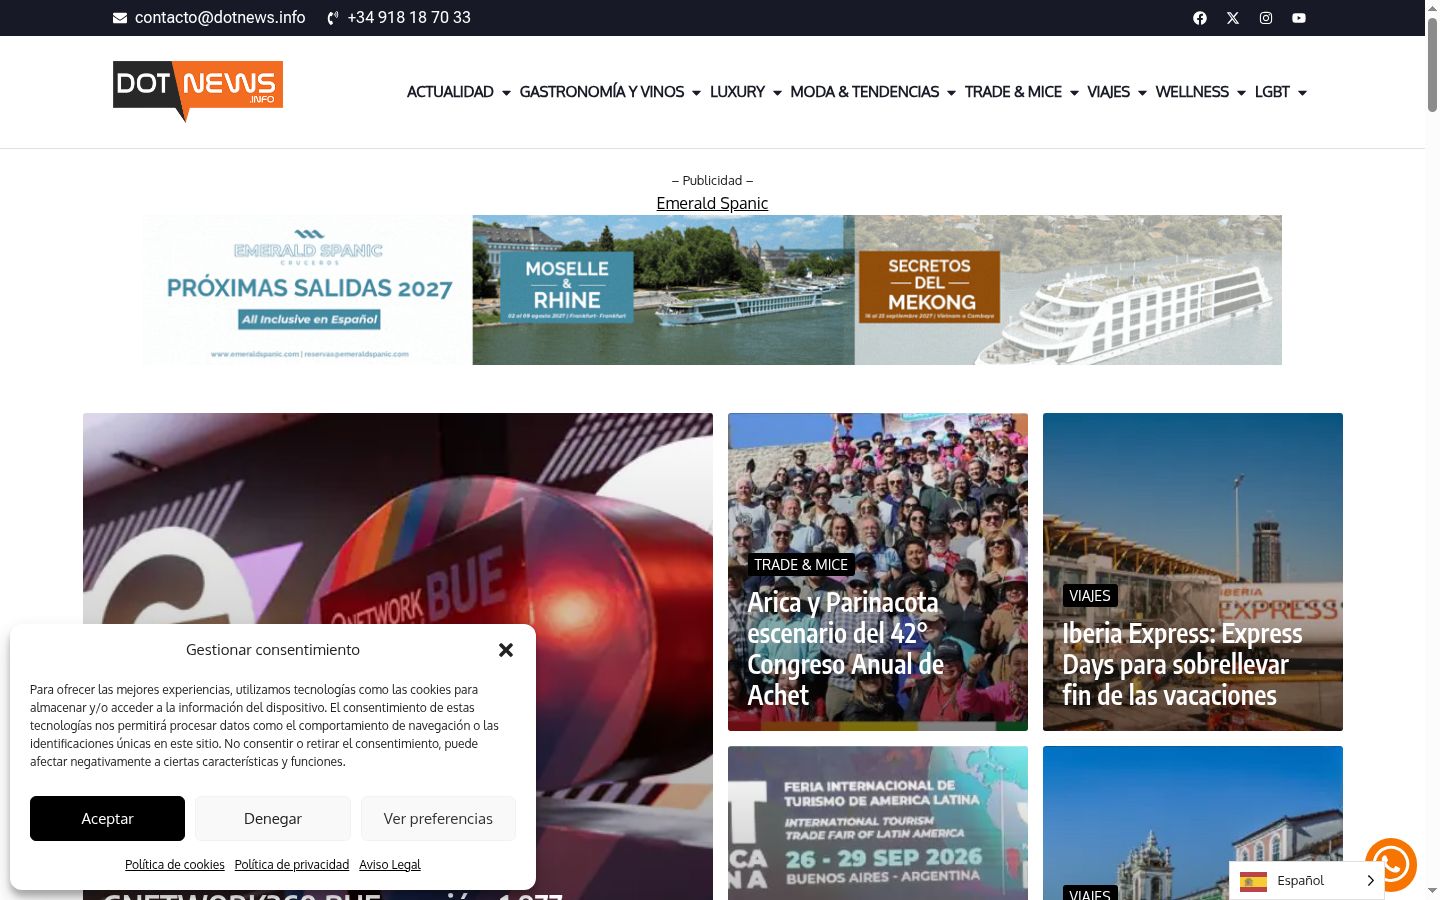Click the Emerald Spanic cruise banner ad

(712, 290)
